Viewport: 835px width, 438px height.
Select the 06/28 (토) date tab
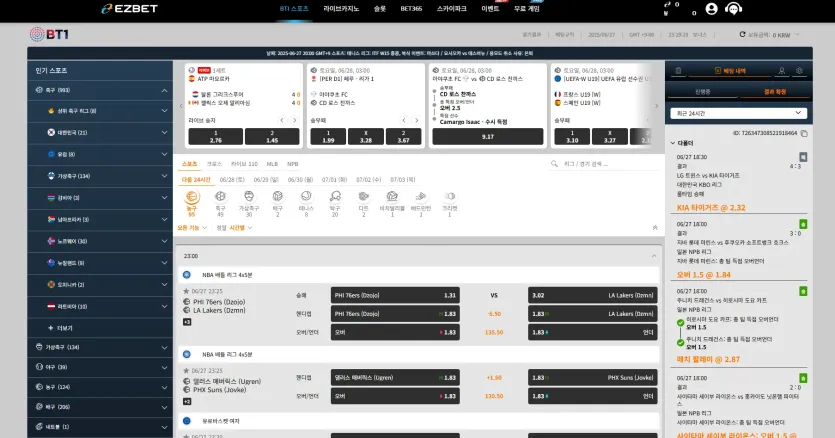point(232,180)
